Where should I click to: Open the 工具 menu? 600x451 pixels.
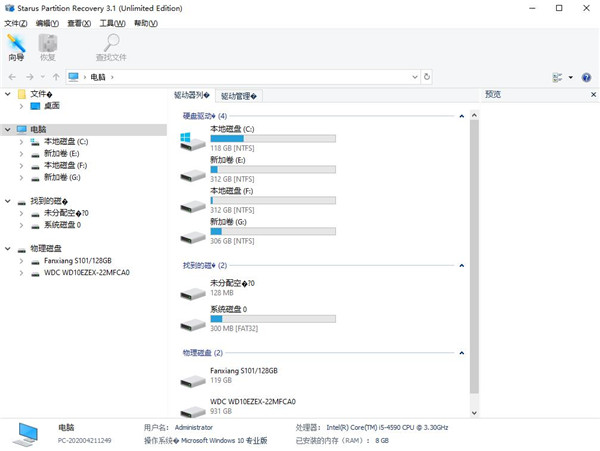(x=112, y=23)
